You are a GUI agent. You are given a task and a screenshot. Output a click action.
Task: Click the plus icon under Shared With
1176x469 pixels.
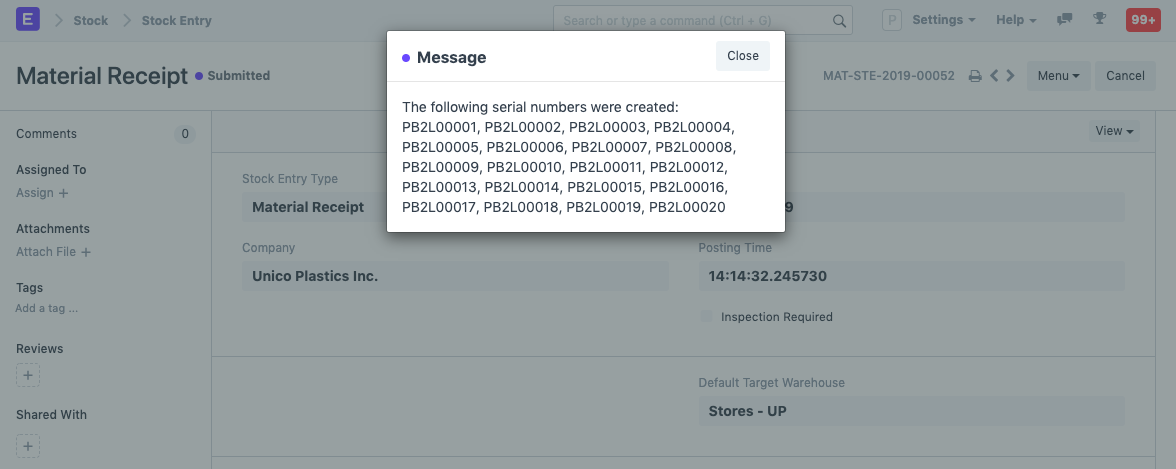28,446
